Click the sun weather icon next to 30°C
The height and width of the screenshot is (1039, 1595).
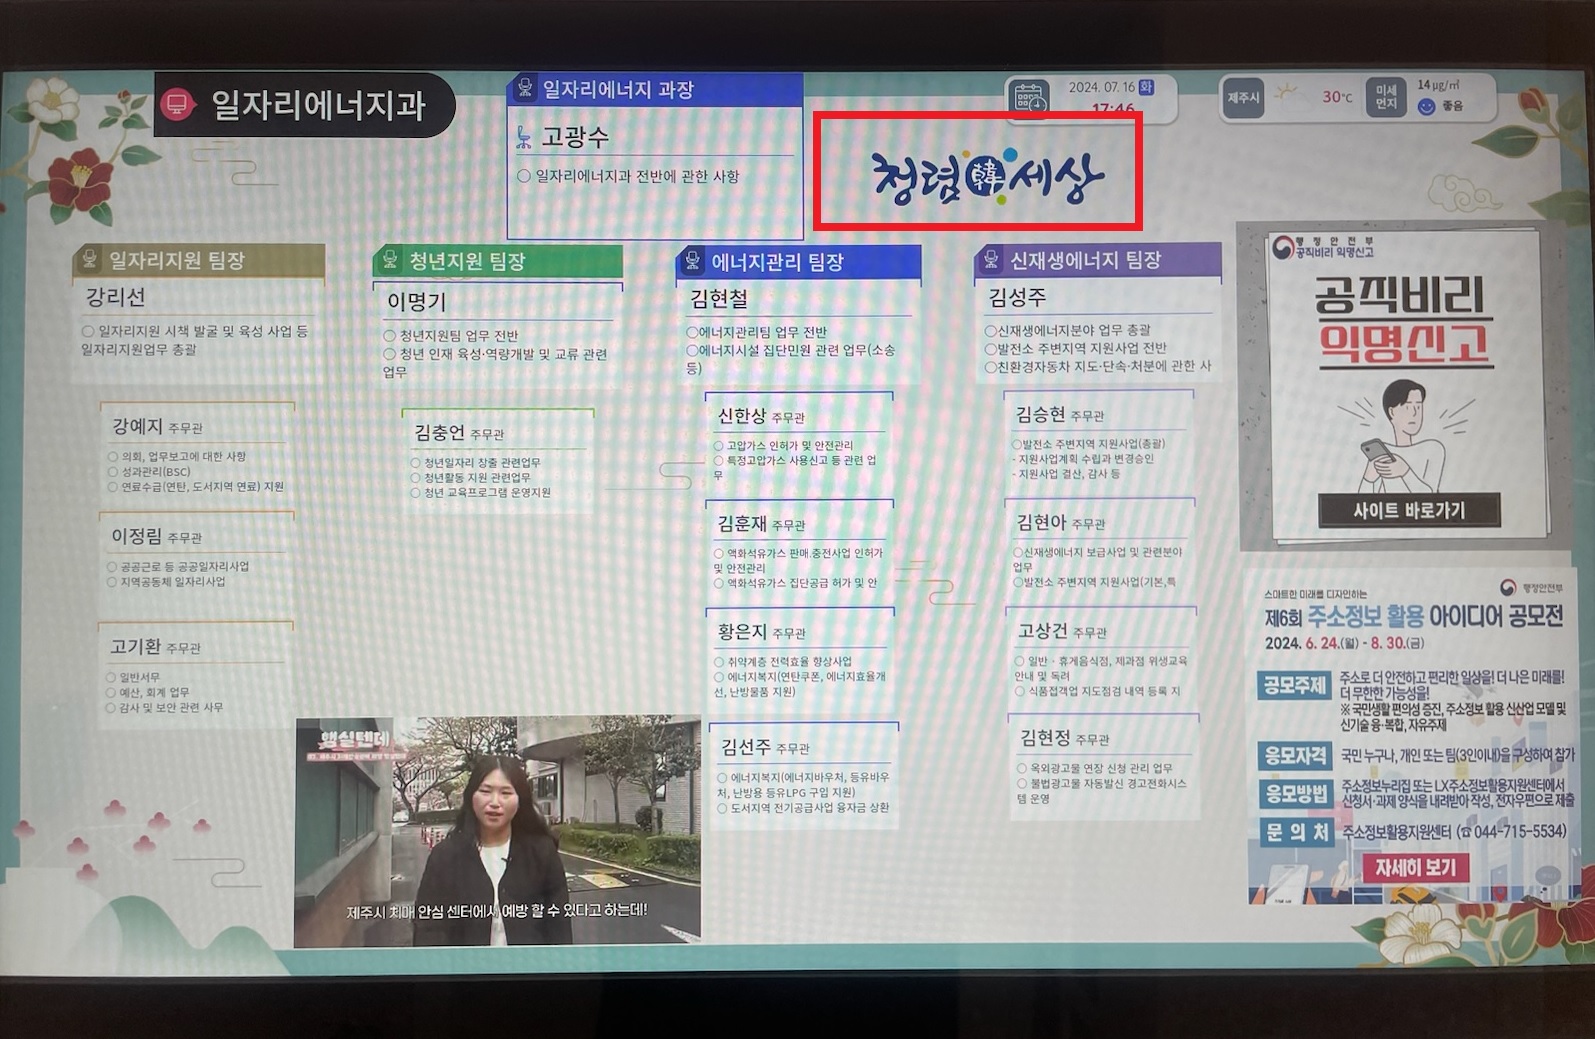(x=1287, y=94)
